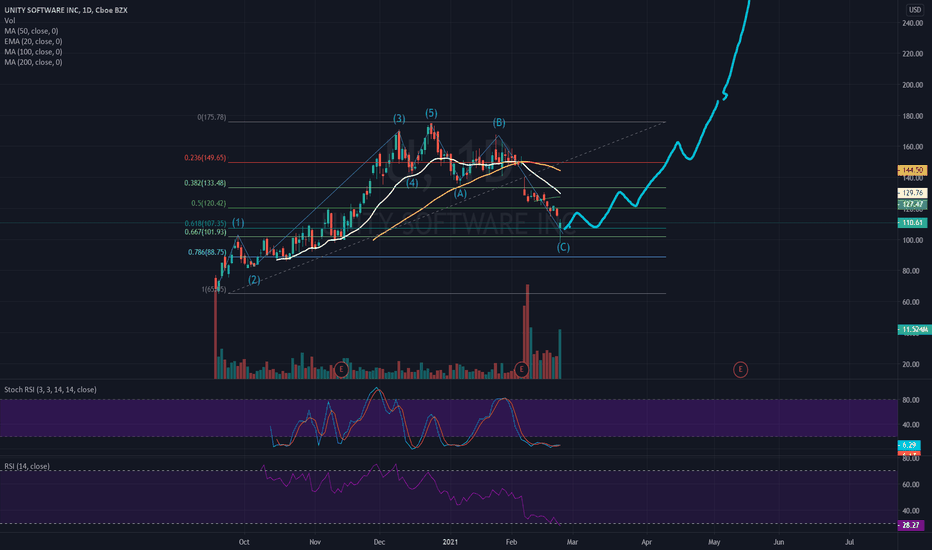The width and height of the screenshot is (932, 550).
Task: Select the 0(175.78) Fibonacci level label
Action: coord(212,118)
